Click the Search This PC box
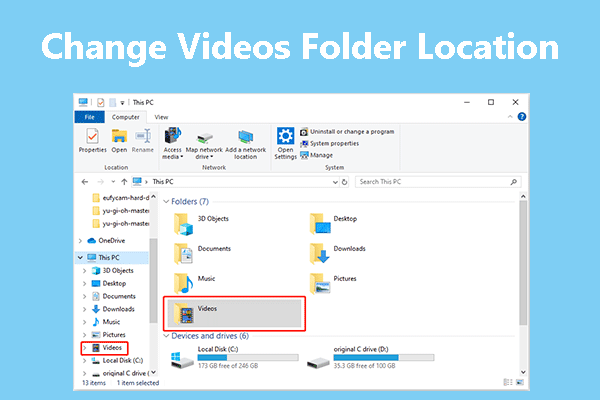The width and height of the screenshot is (600, 400). click(x=468, y=182)
